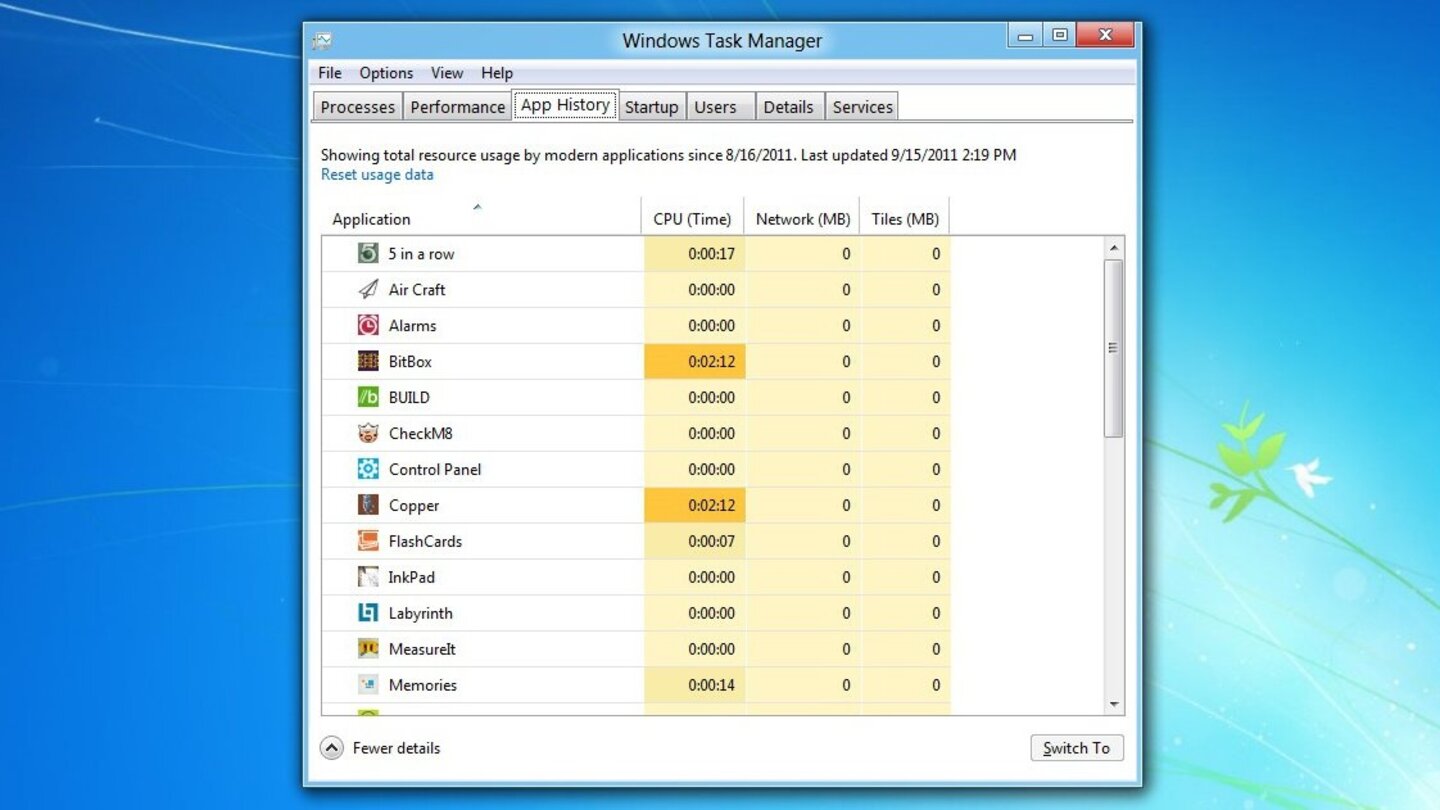Click the 5 in a row app icon
Image resolution: width=1440 pixels, height=810 pixels.
coord(368,253)
